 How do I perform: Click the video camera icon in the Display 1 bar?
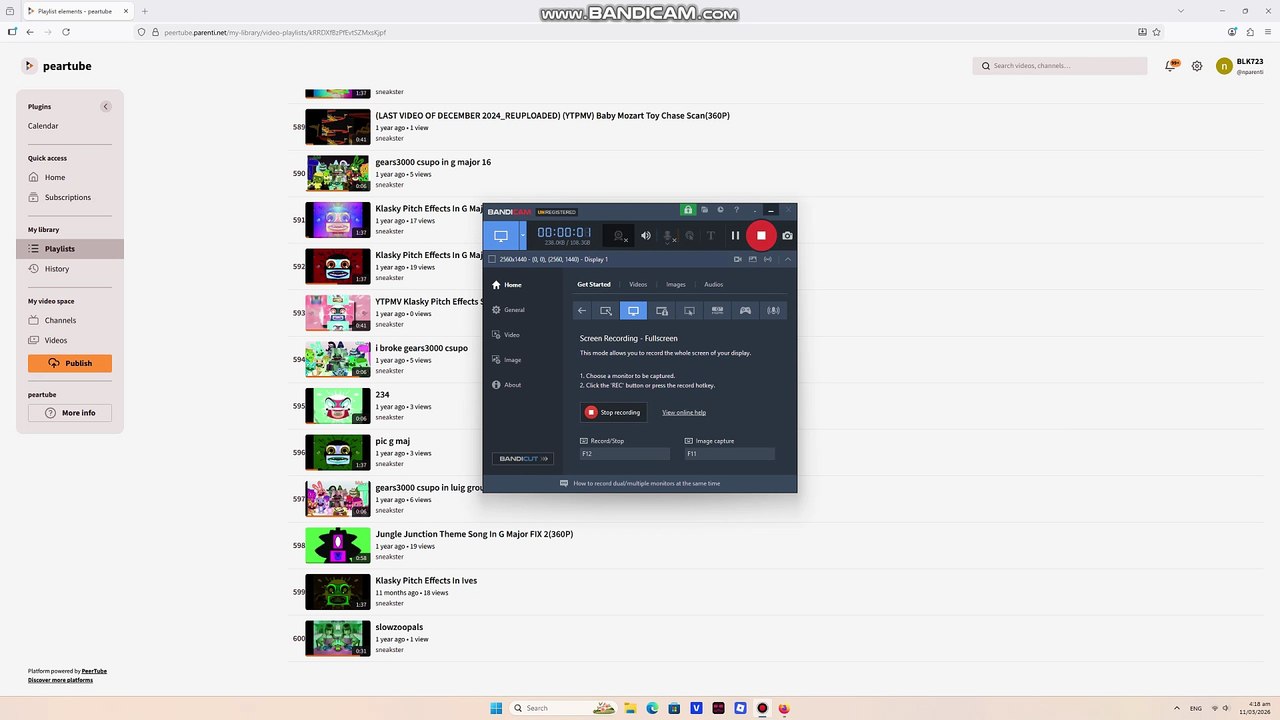pos(738,259)
